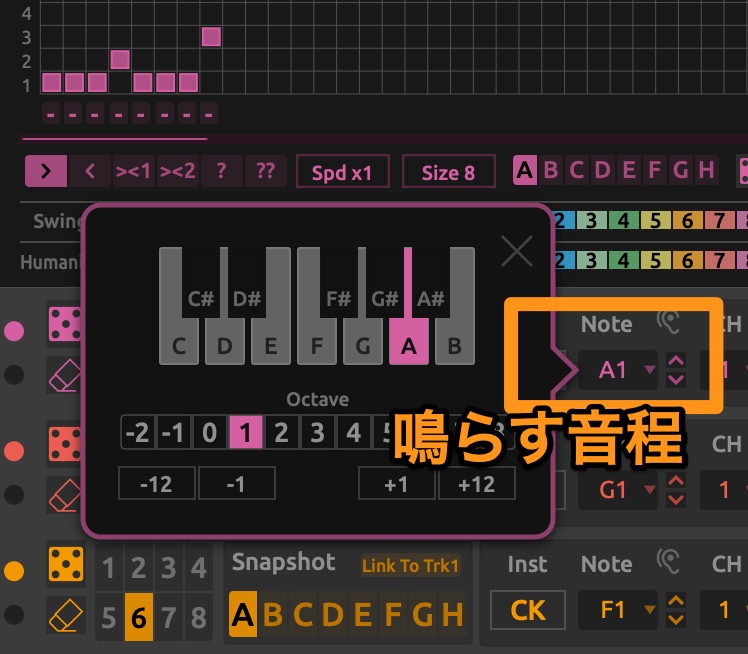
Task: Click the Spd x1 button
Action: tap(341, 172)
